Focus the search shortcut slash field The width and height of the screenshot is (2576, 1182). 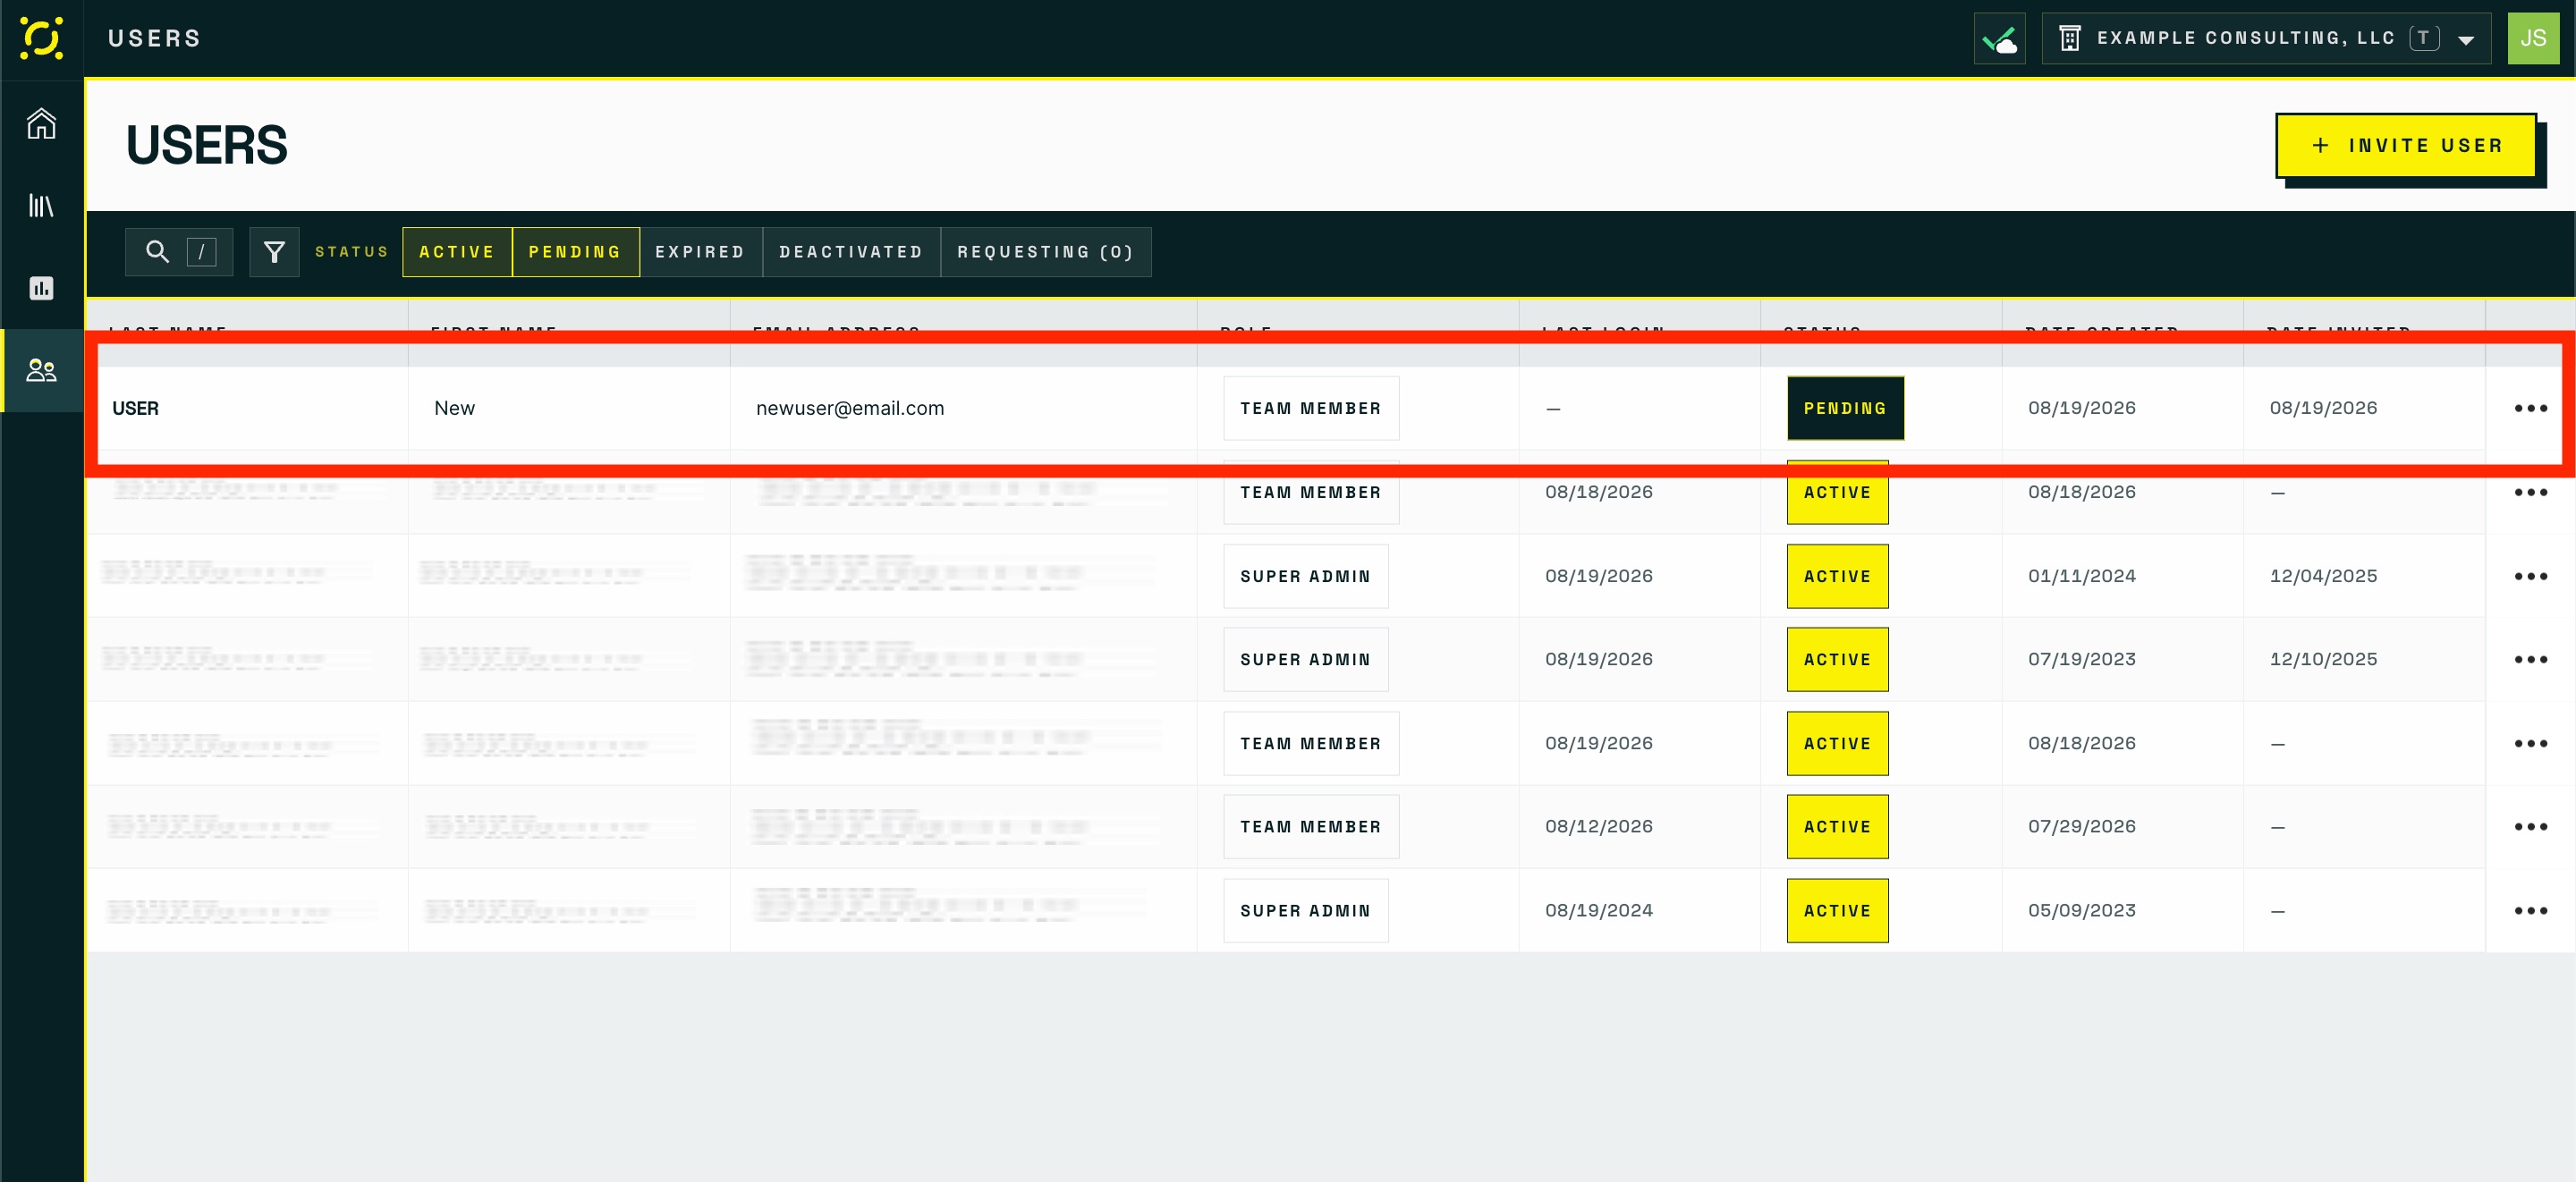(x=201, y=252)
